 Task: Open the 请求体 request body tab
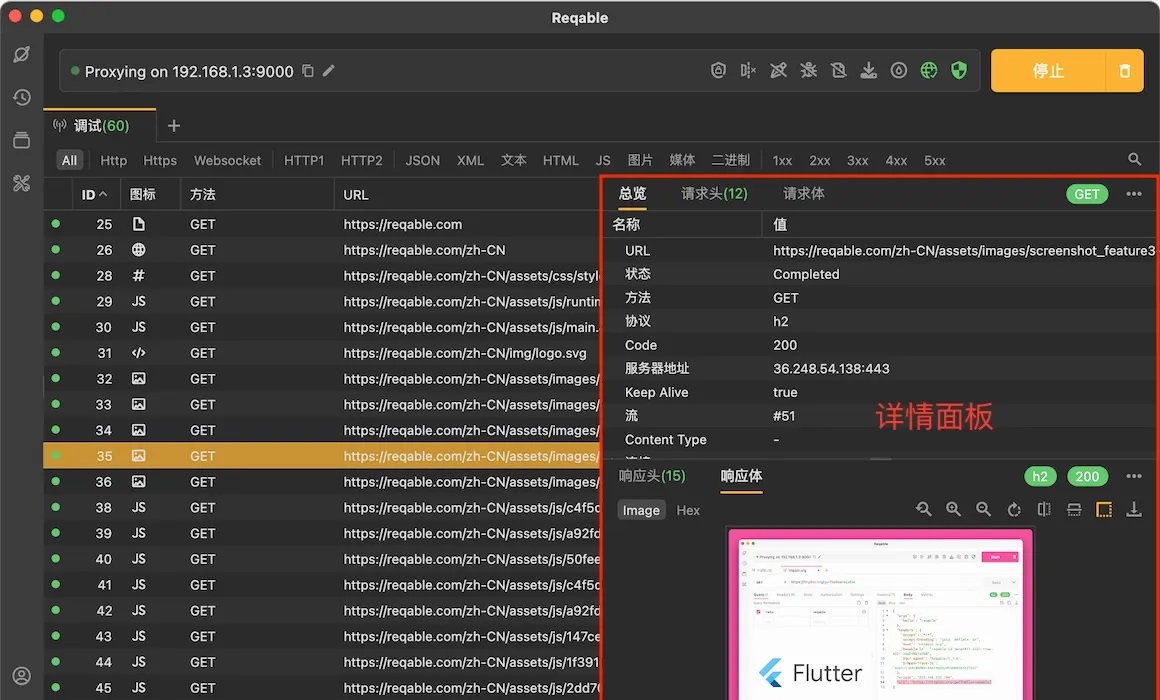[x=803, y=194]
